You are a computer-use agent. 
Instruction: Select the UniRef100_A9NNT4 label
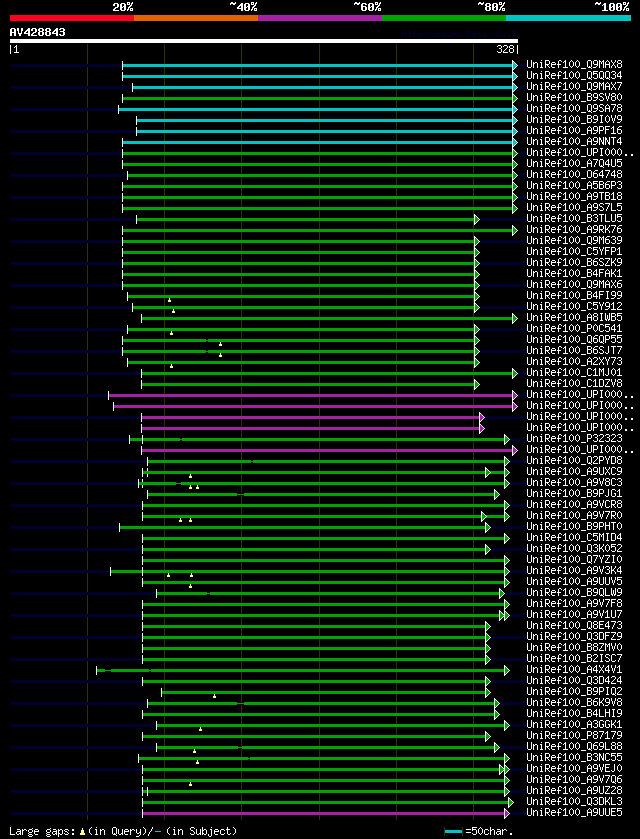tap(574, 141)
